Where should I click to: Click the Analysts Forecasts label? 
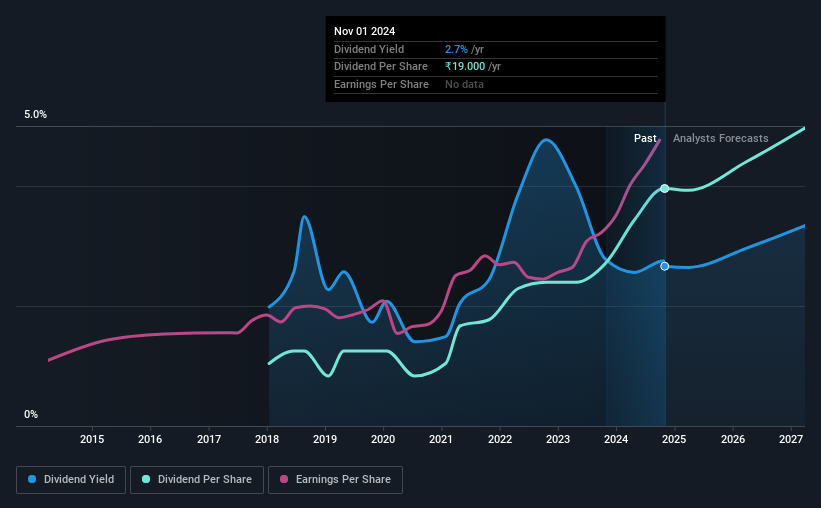[720, 138]
